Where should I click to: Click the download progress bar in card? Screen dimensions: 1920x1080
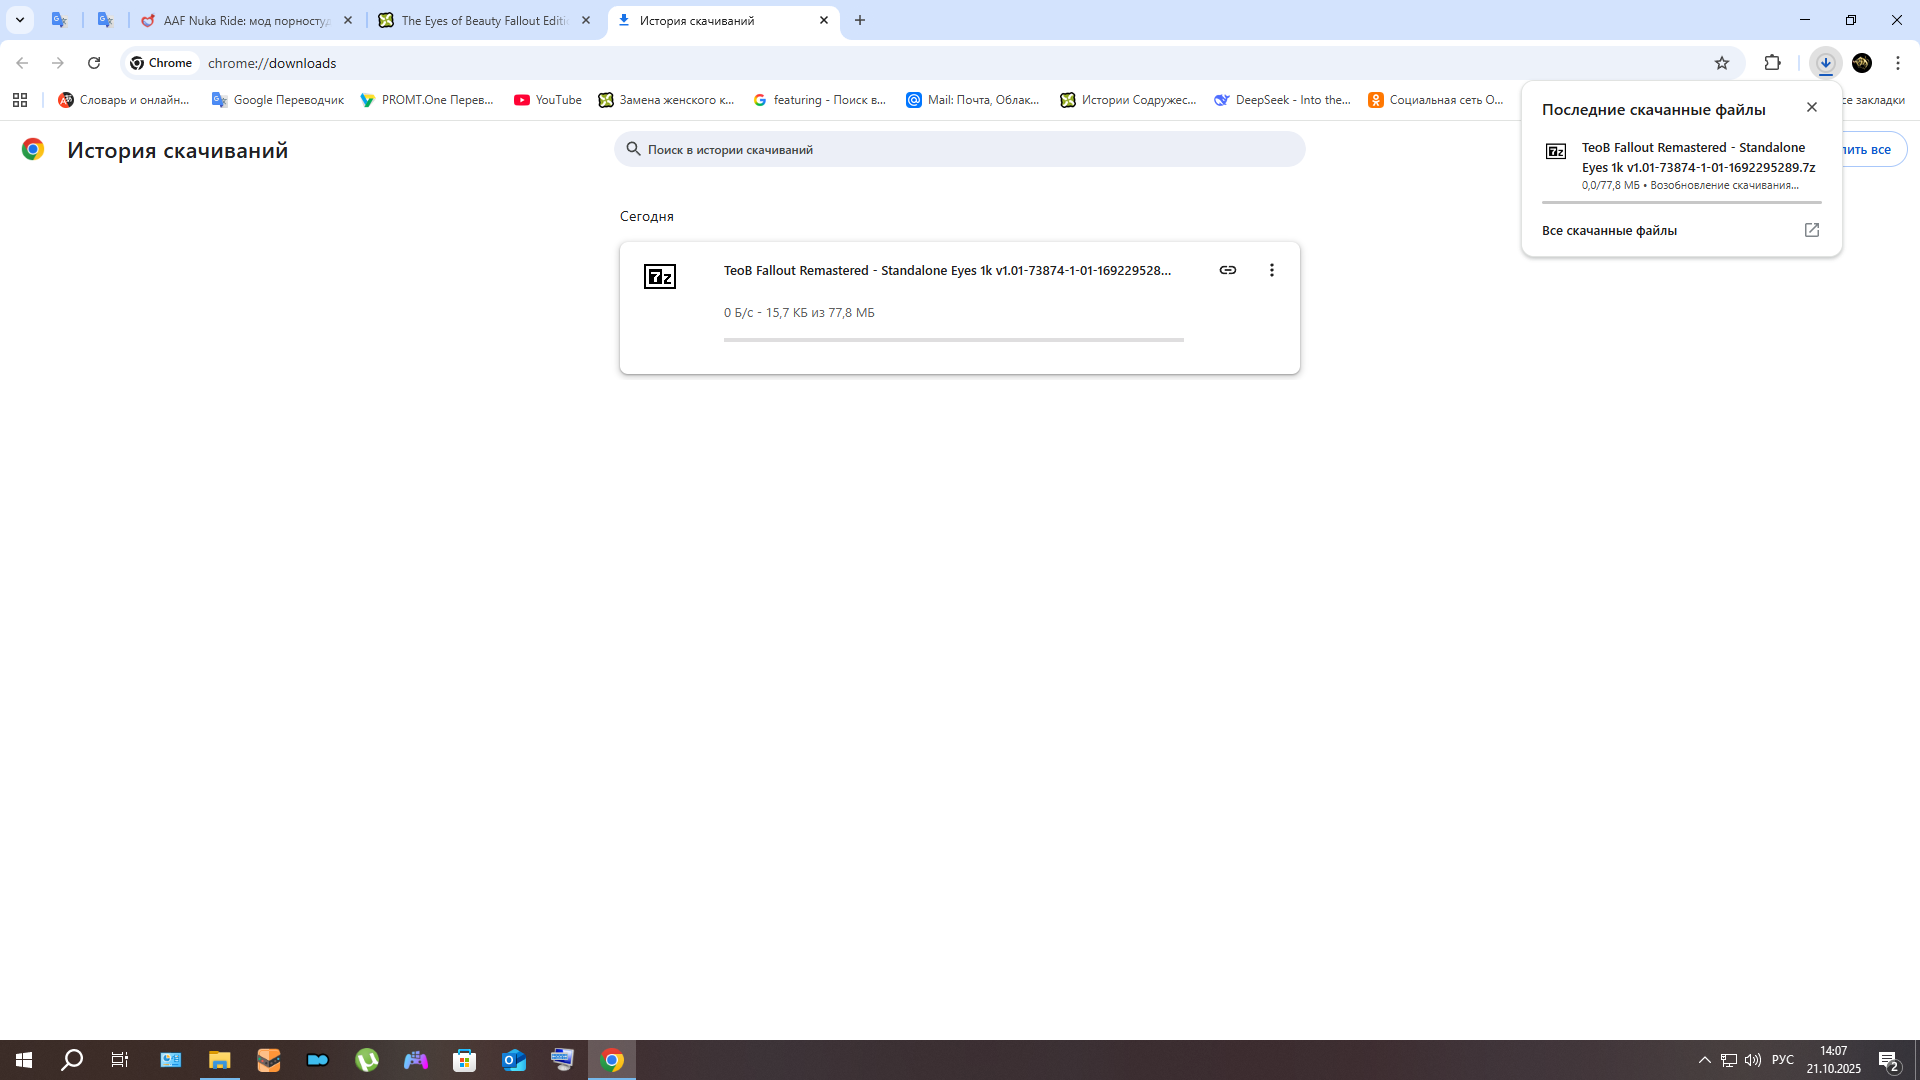click(x=954, y=340)
